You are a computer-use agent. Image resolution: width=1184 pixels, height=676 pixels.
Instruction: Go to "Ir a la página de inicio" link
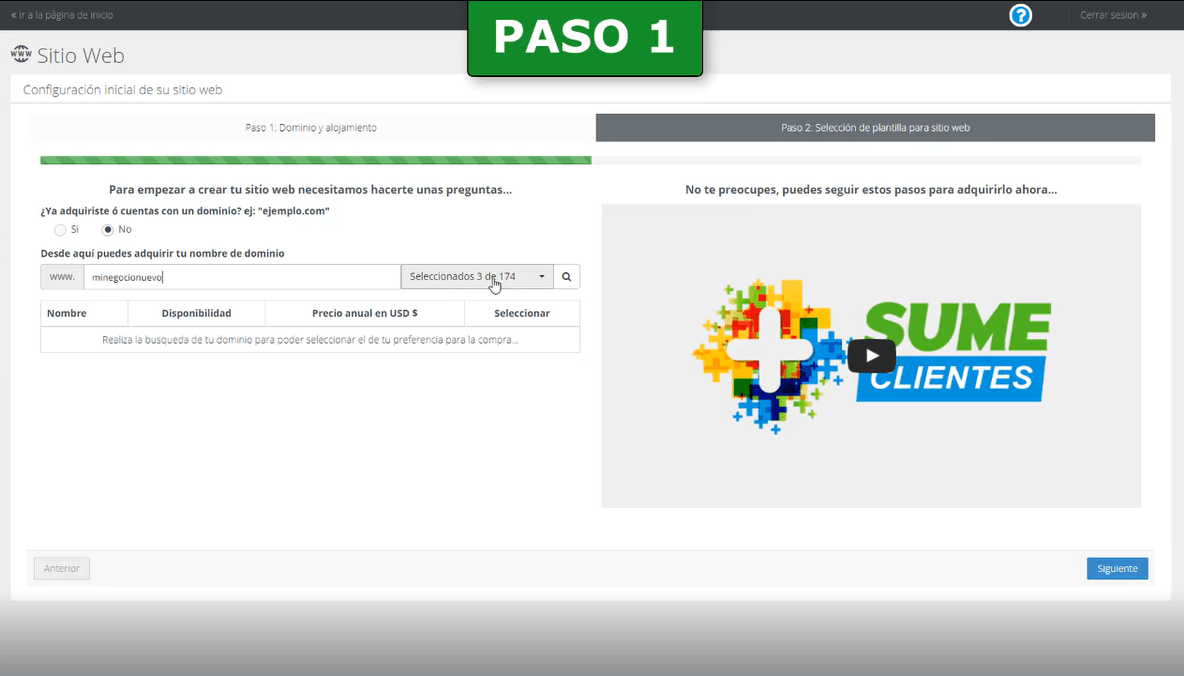[62, 15]
